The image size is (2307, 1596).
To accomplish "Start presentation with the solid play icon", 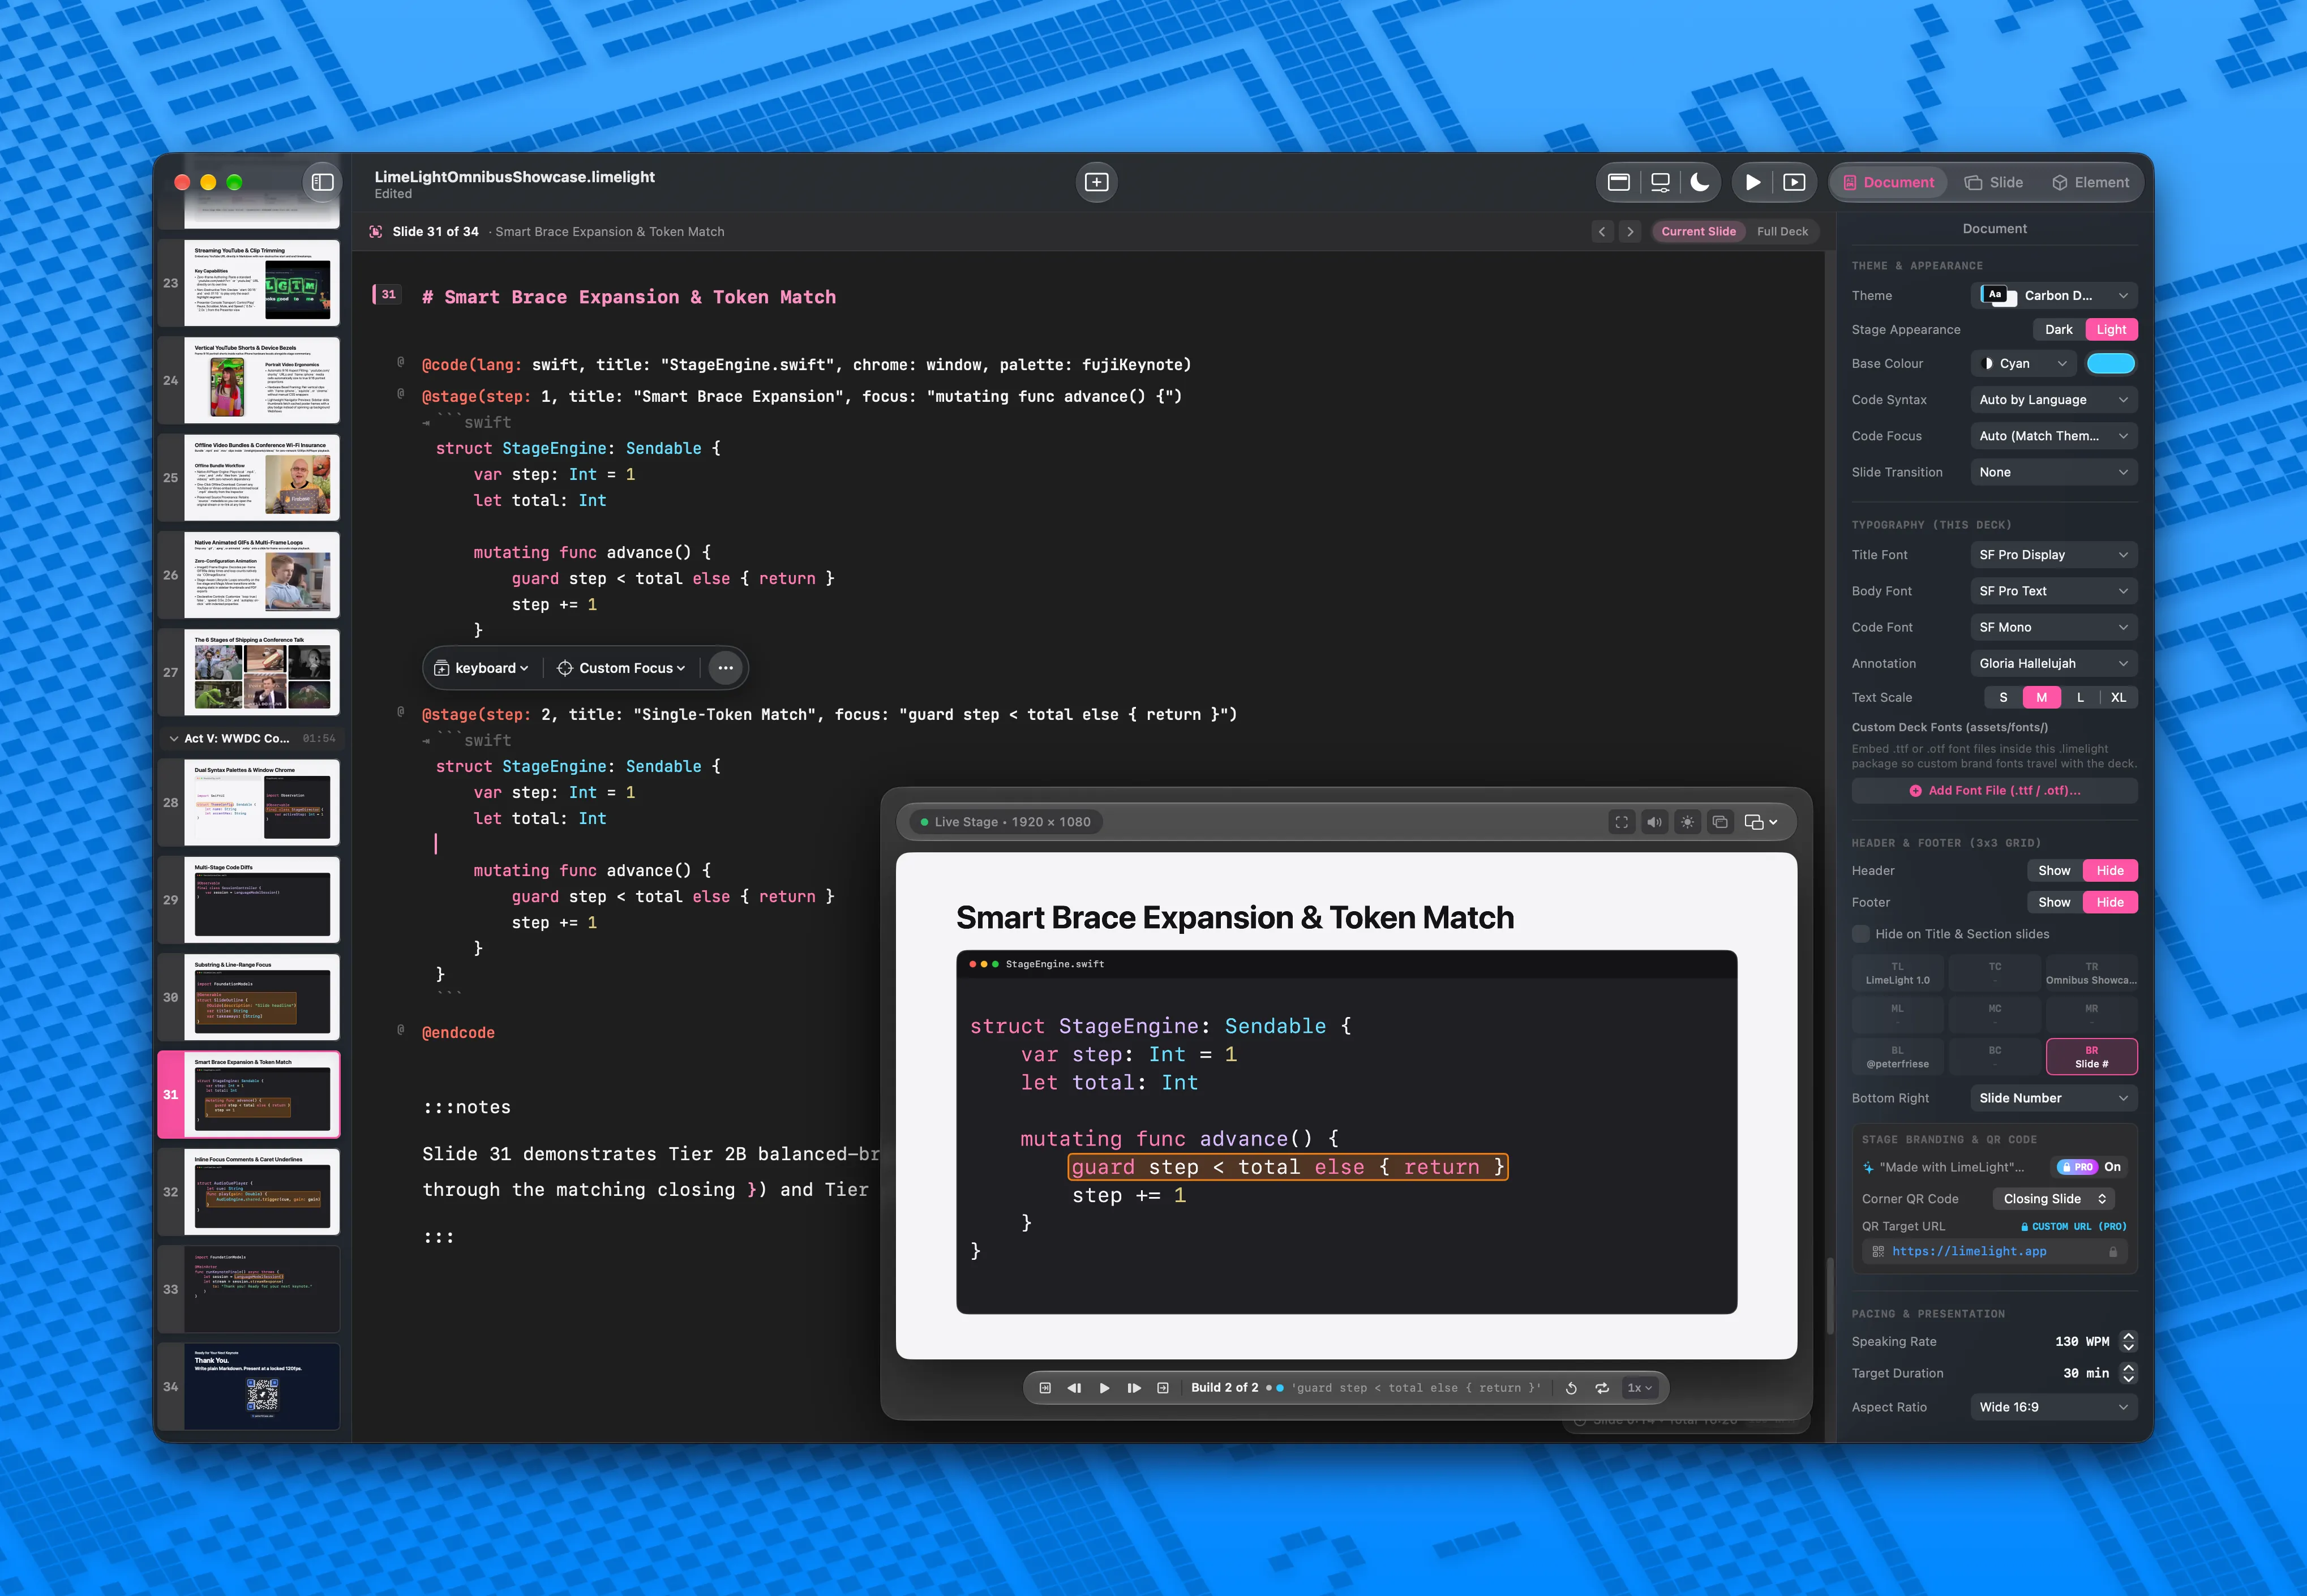I will pyautogui.click(x=1752, y=182).
